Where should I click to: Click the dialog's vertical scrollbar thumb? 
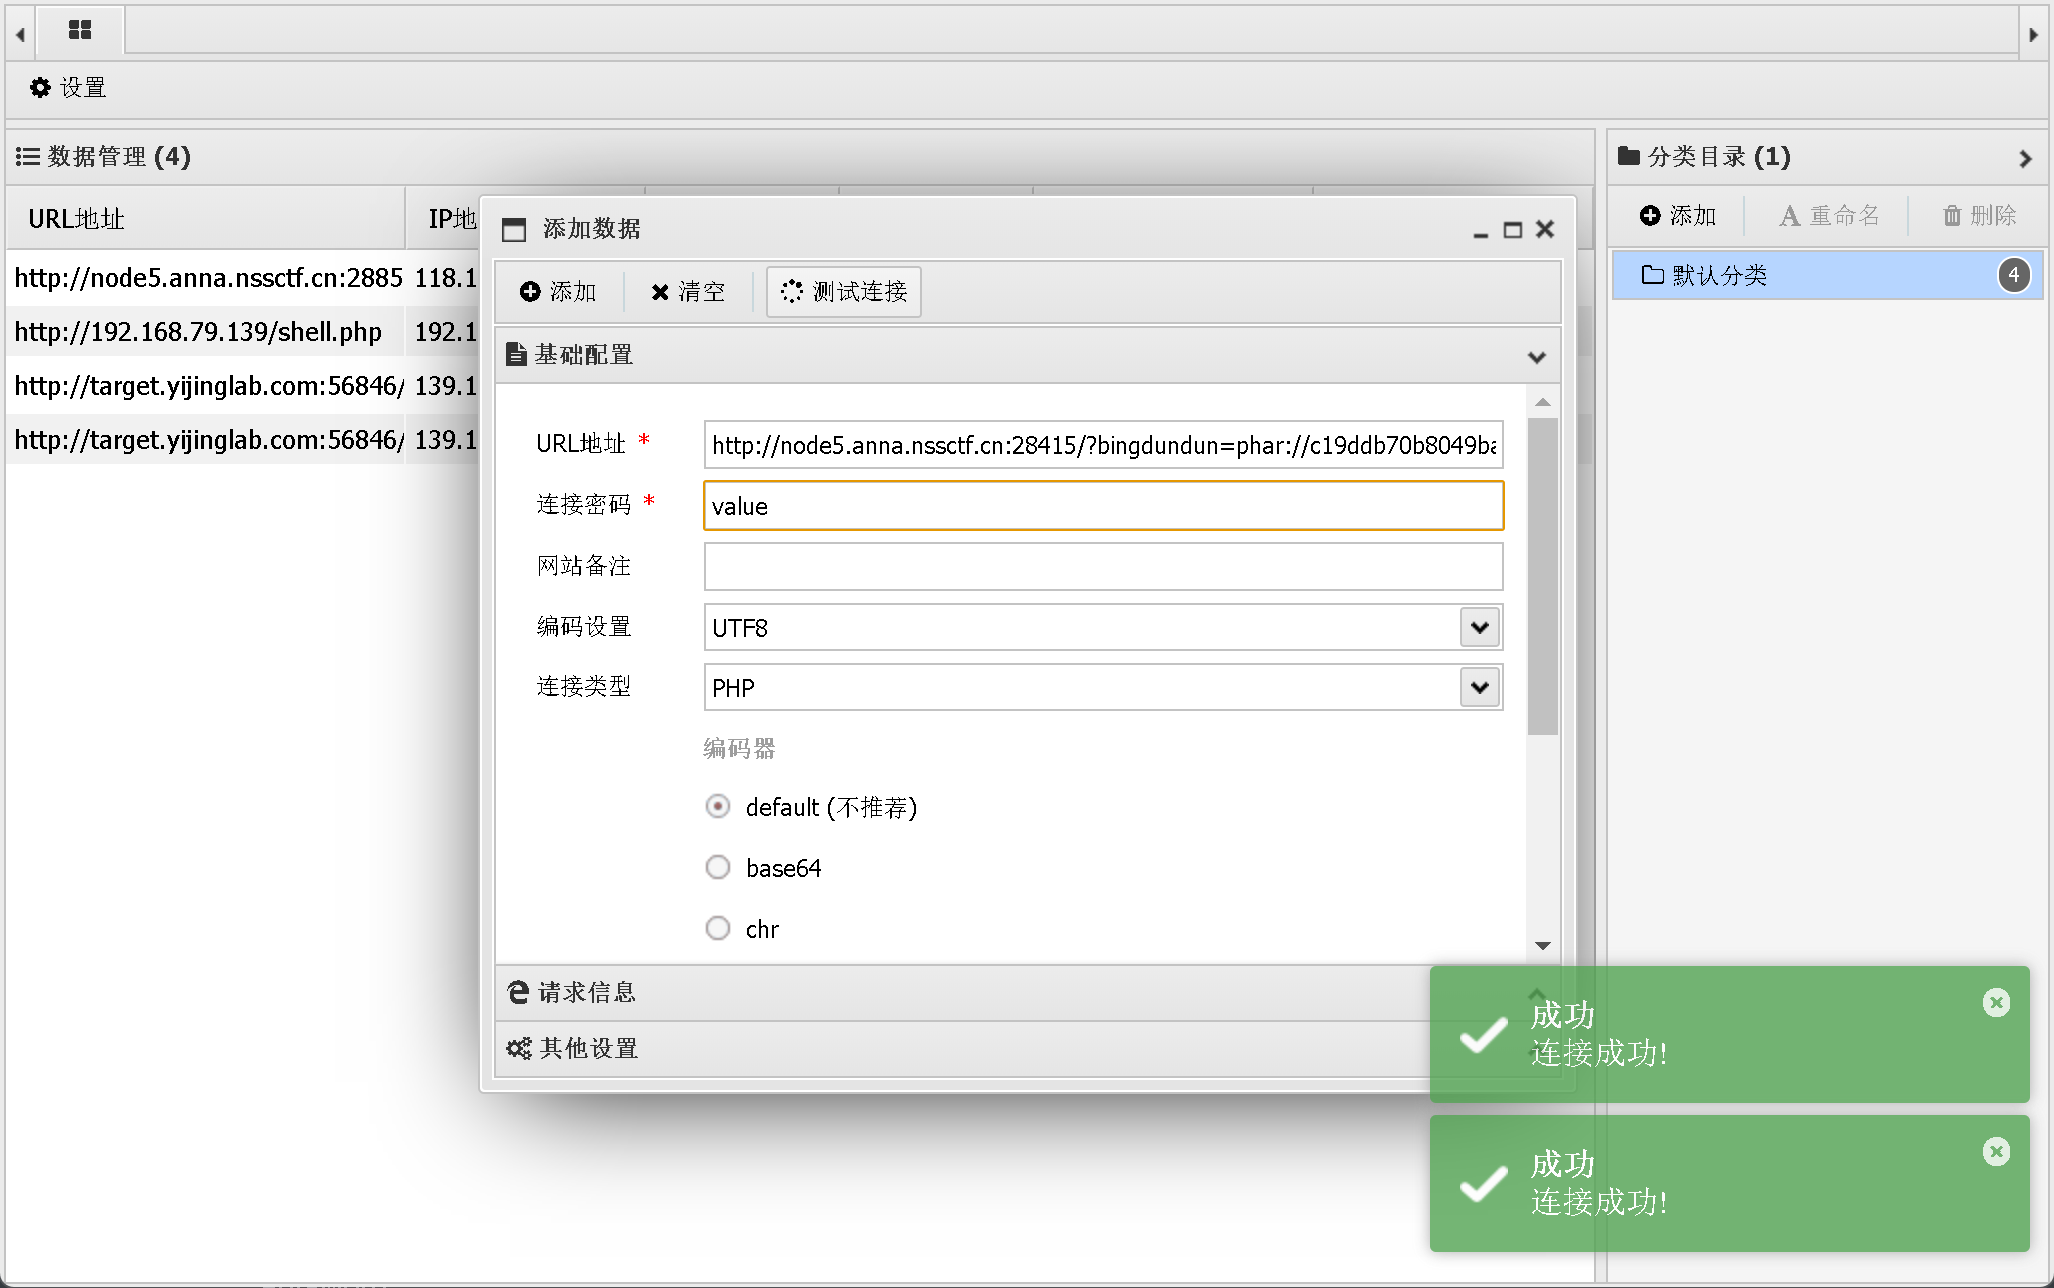point(1542,575)
